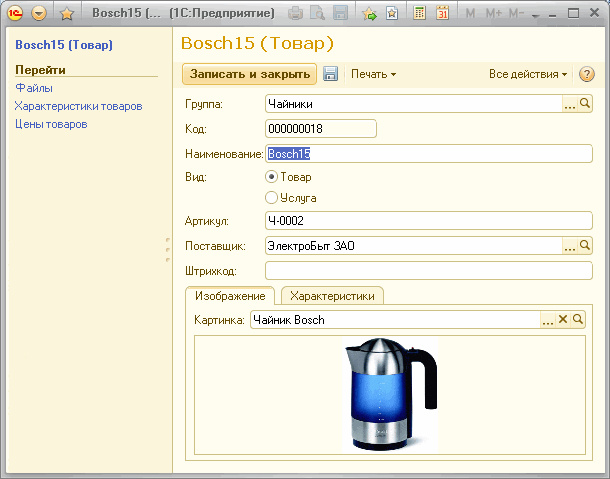The image size is (610, 479).
Task: Click the M- memory button
Action: click(x=516, y=14)
